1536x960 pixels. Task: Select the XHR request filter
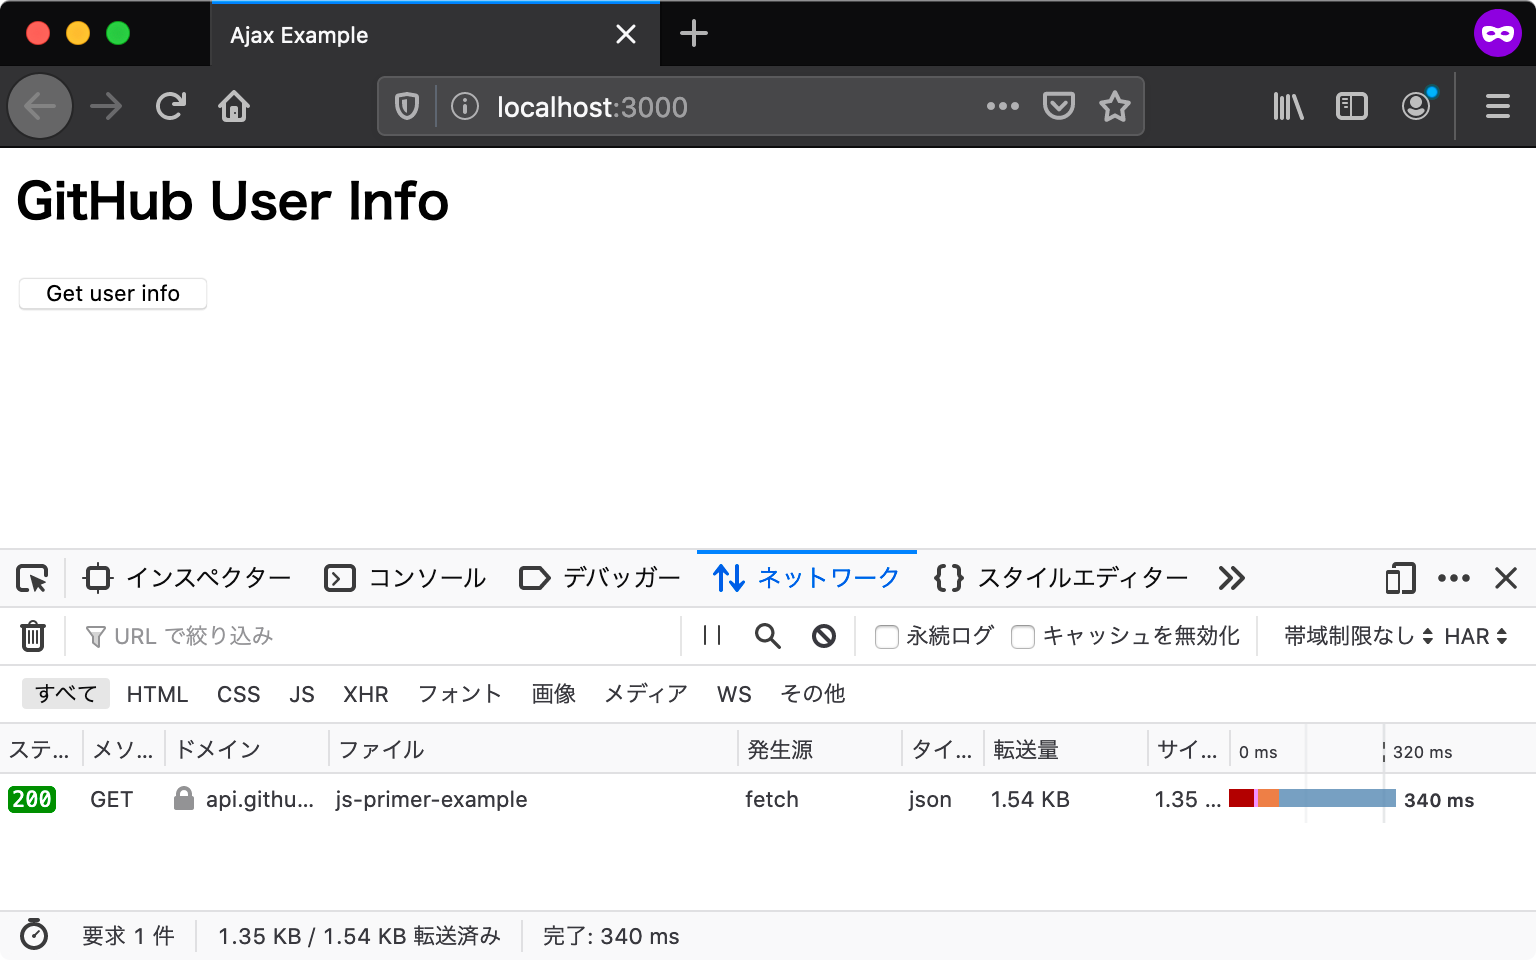tap(365, 693)
